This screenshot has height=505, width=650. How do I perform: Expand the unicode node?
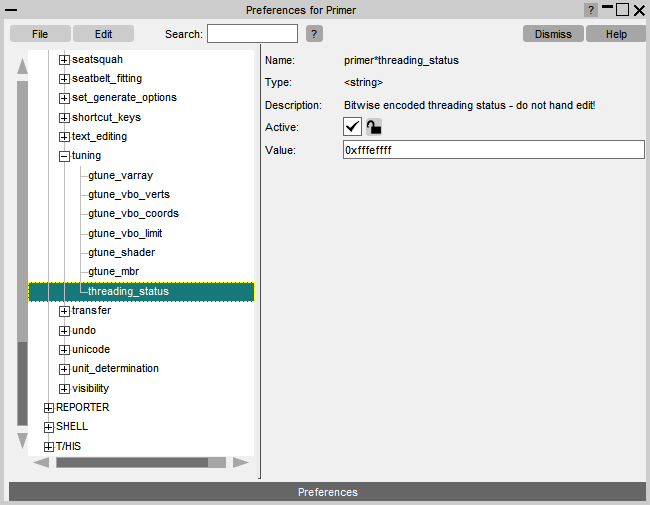64,350
